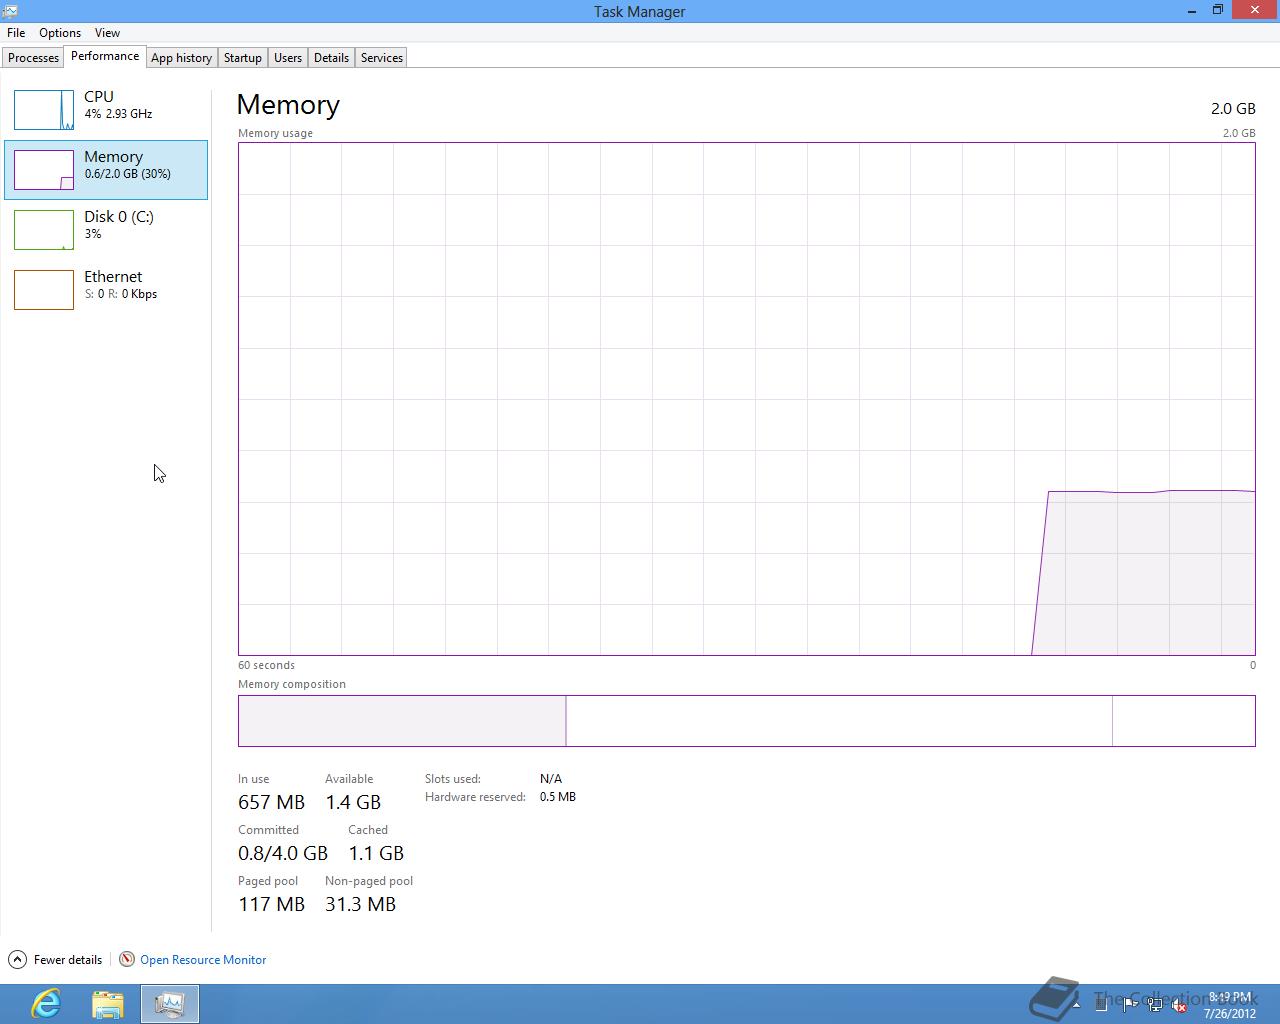Select the Performance tab
The width and height of the screenshot is (1280, 1024).
point(105,56)
